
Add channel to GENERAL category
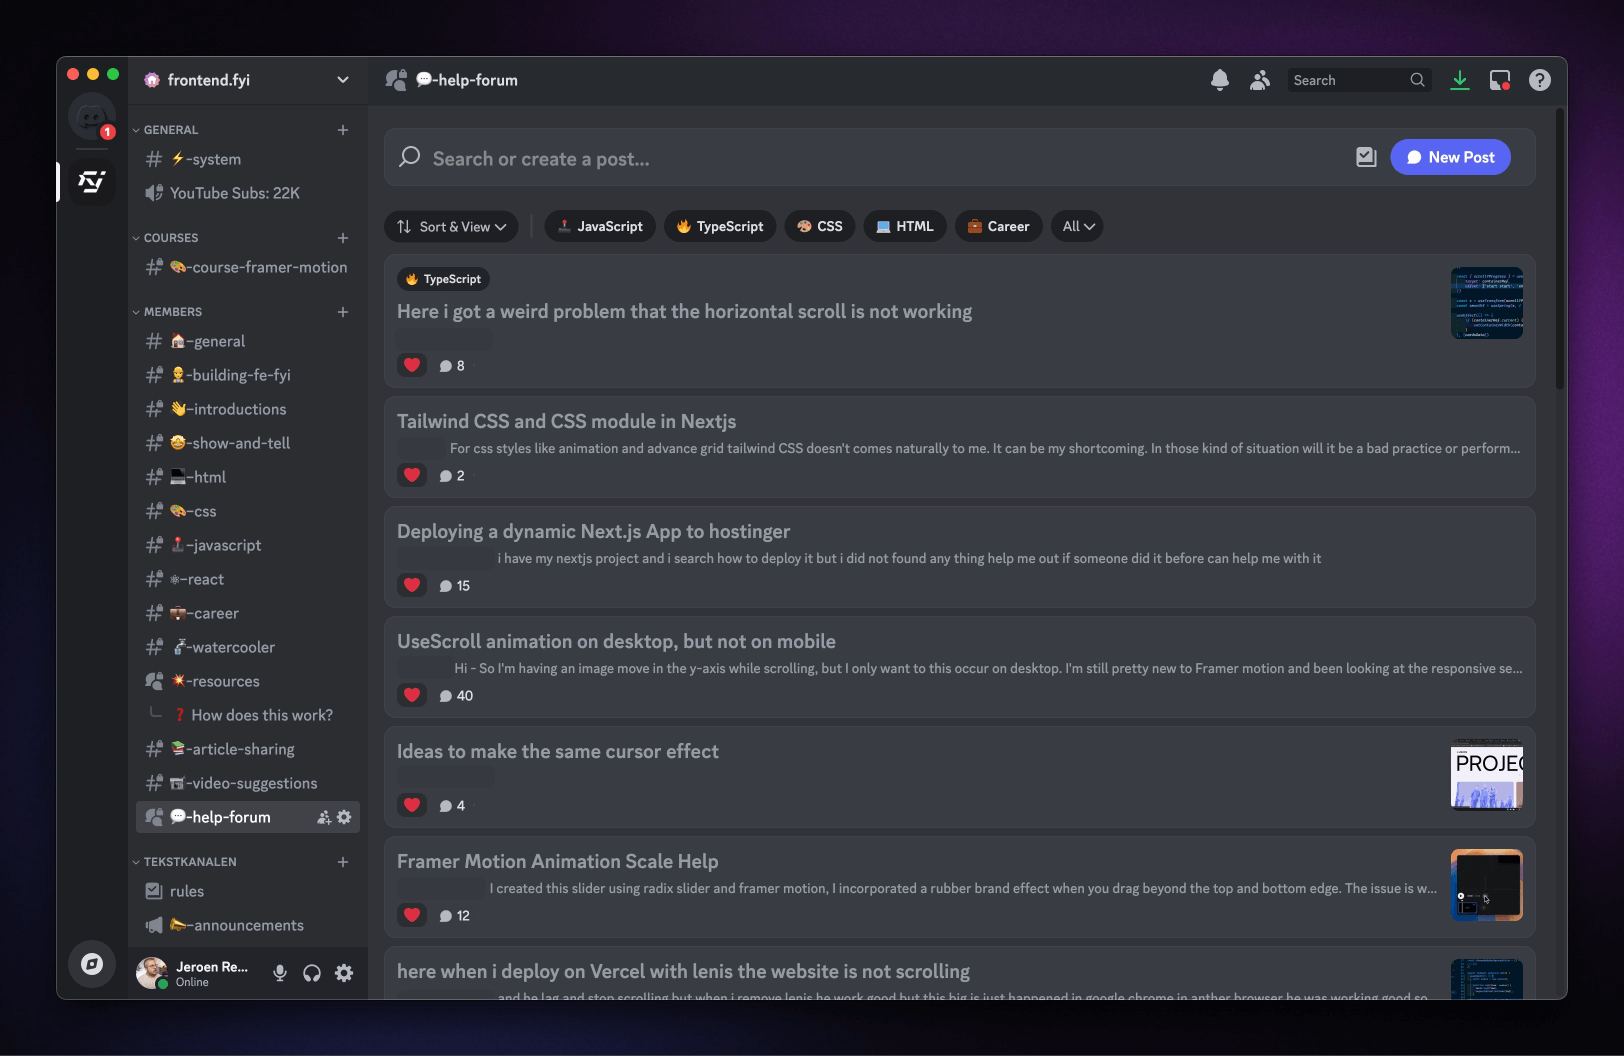pyautogui.click(x=343, y=130)
